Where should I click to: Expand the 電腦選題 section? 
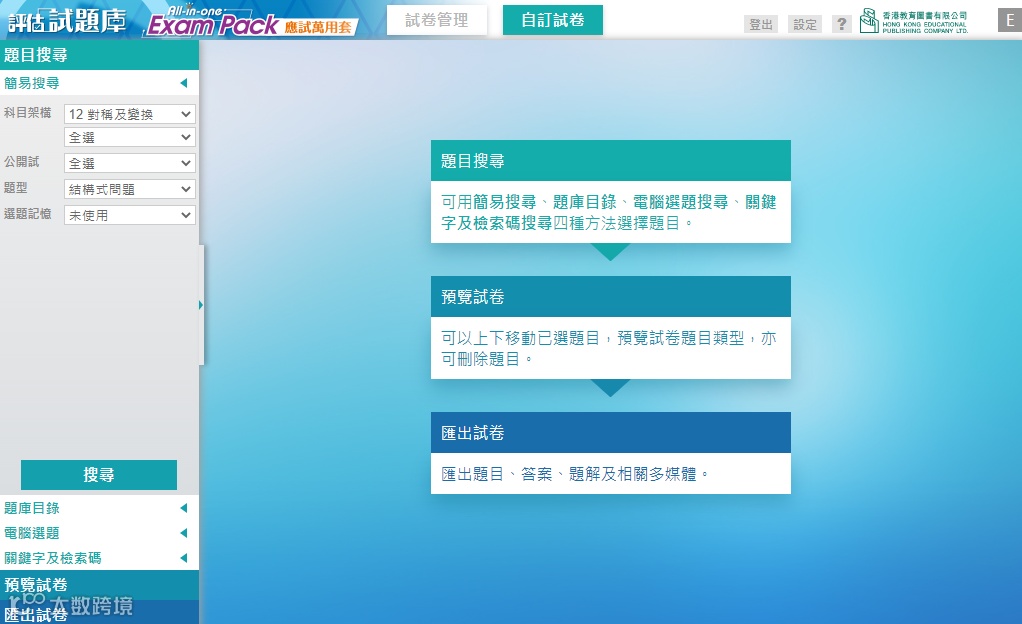99,533
